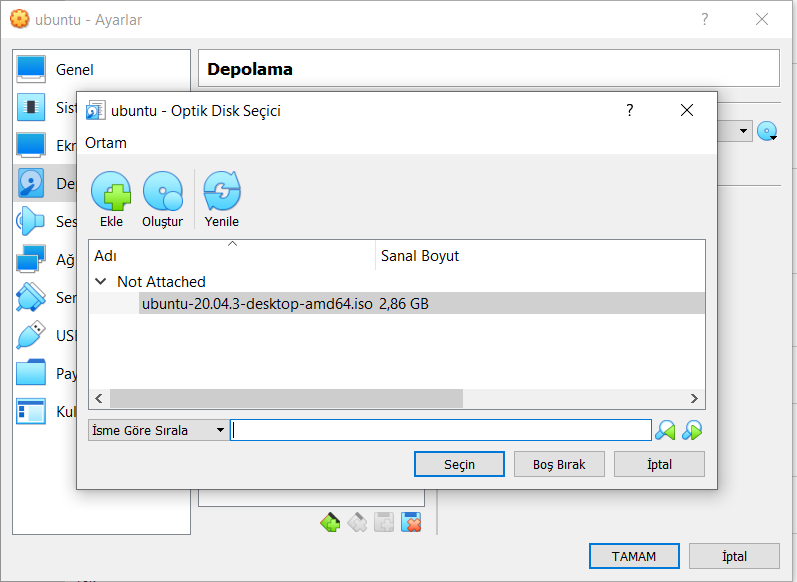Screen dimensions: 797x582
Task: Click the add attachment icon in Settings window
Action: point(384,523)
